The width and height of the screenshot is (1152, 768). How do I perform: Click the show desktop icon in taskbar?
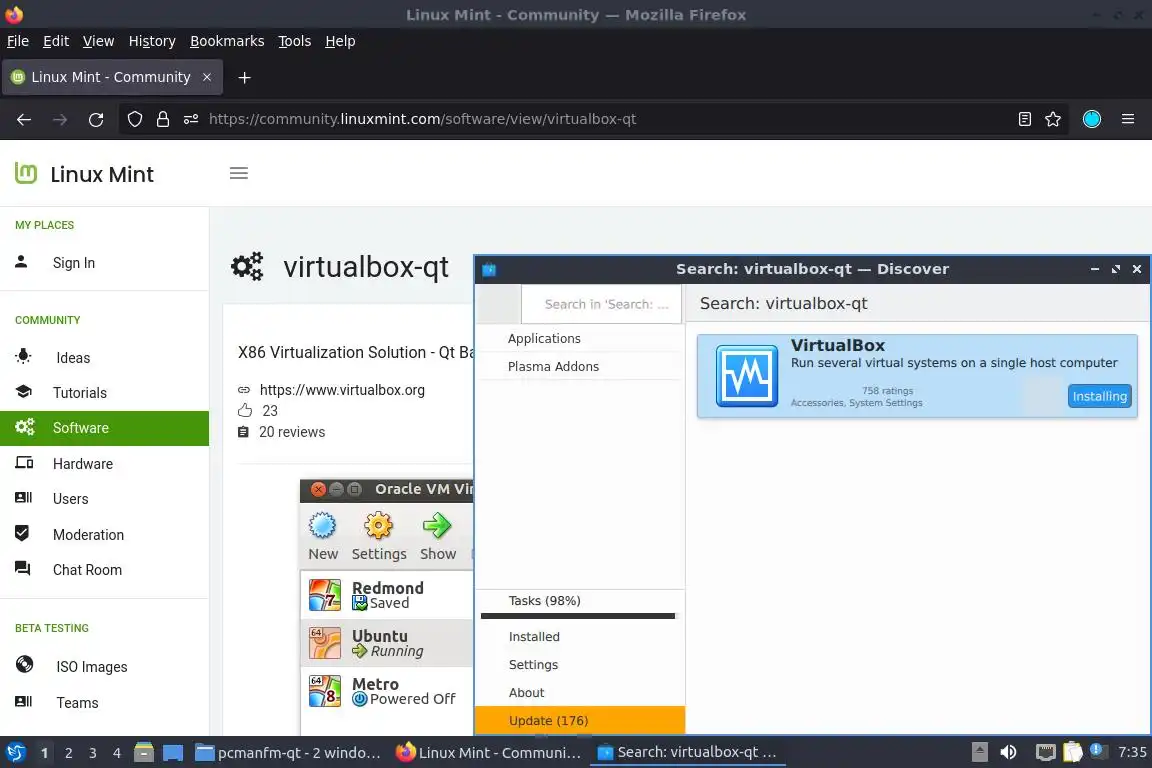point(173,753)
